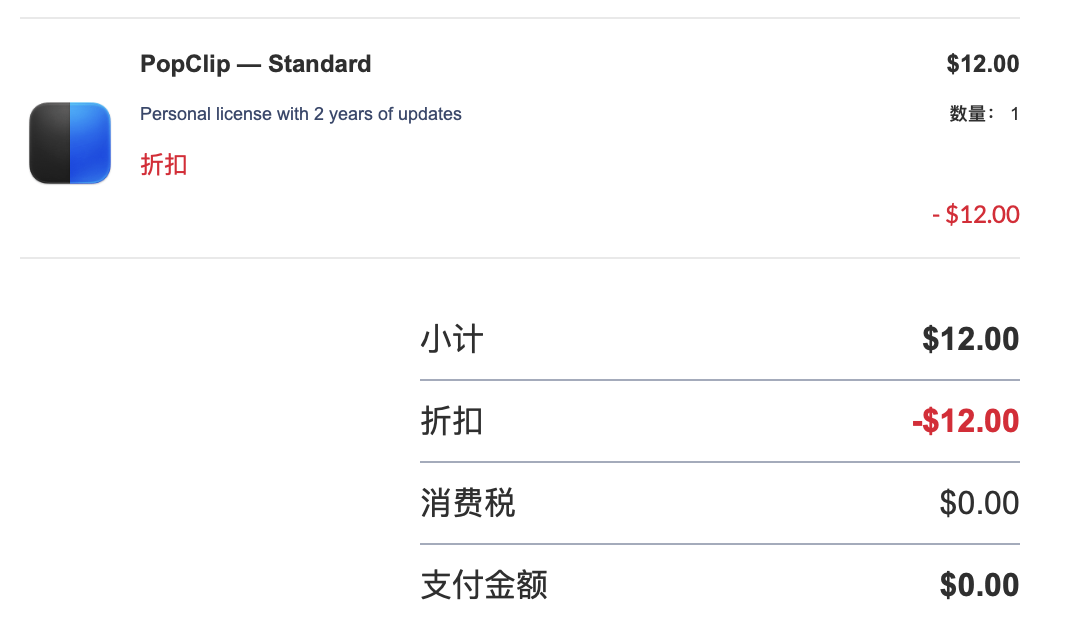The image size is (1068, 642).
Task: Click the quantity value 1
Action: tap(1015, 114)
